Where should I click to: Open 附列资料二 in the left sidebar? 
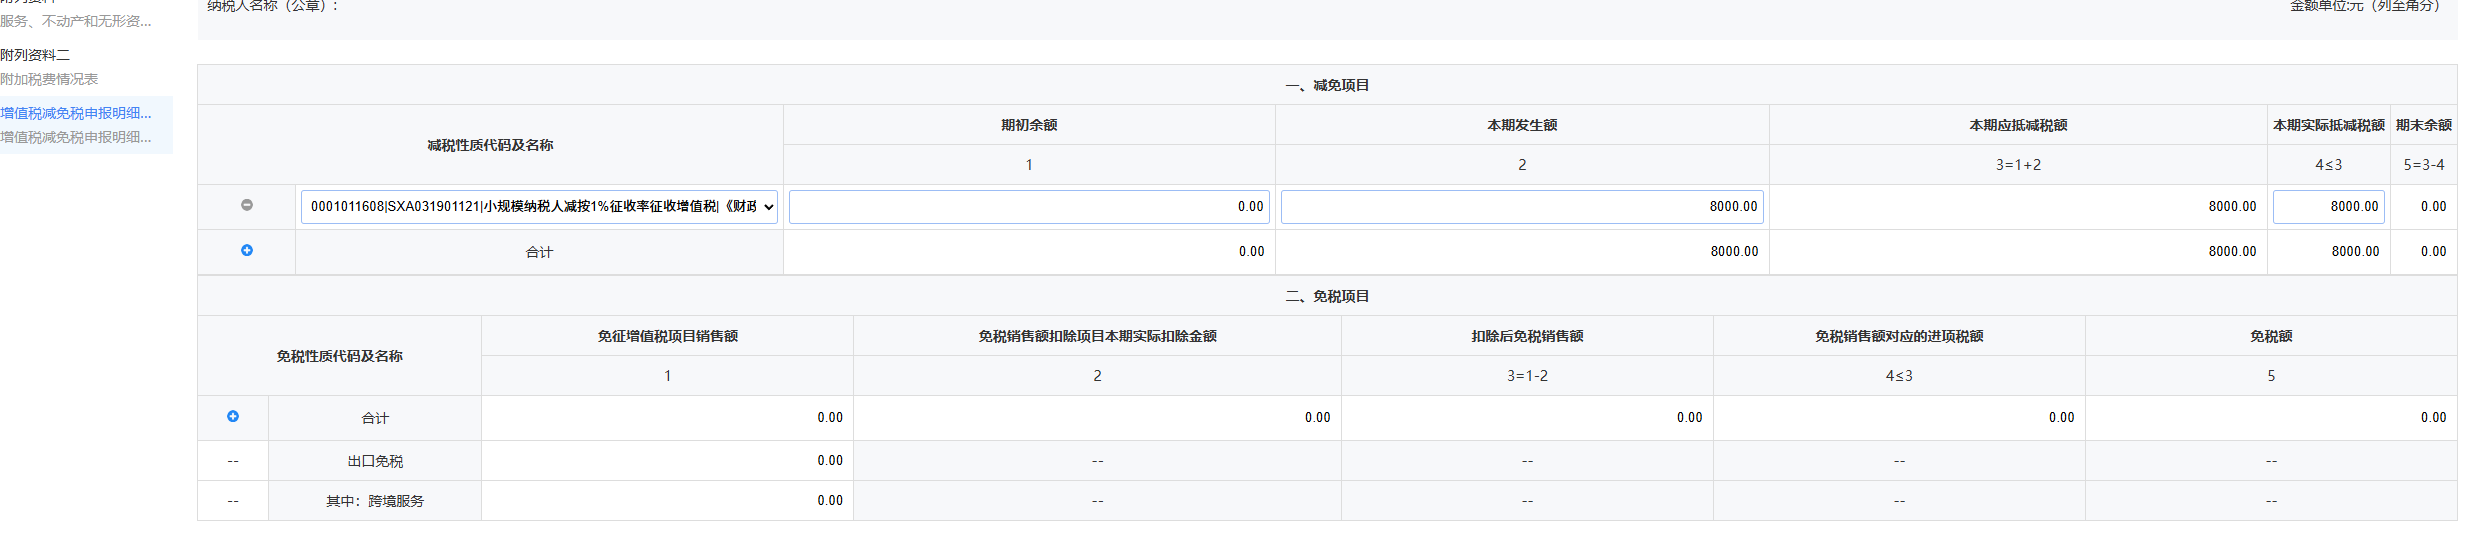pos(36,55)
